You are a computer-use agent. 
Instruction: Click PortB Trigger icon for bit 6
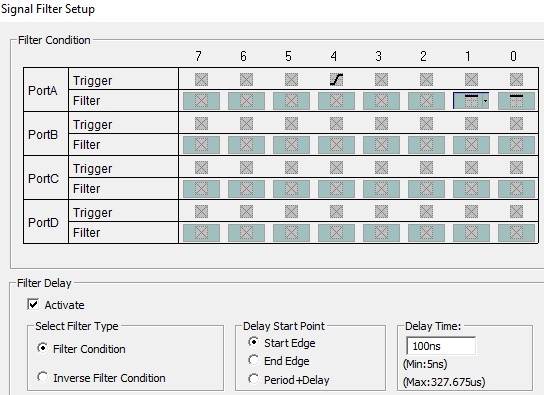pyautogui.click(x=246, y=123)
